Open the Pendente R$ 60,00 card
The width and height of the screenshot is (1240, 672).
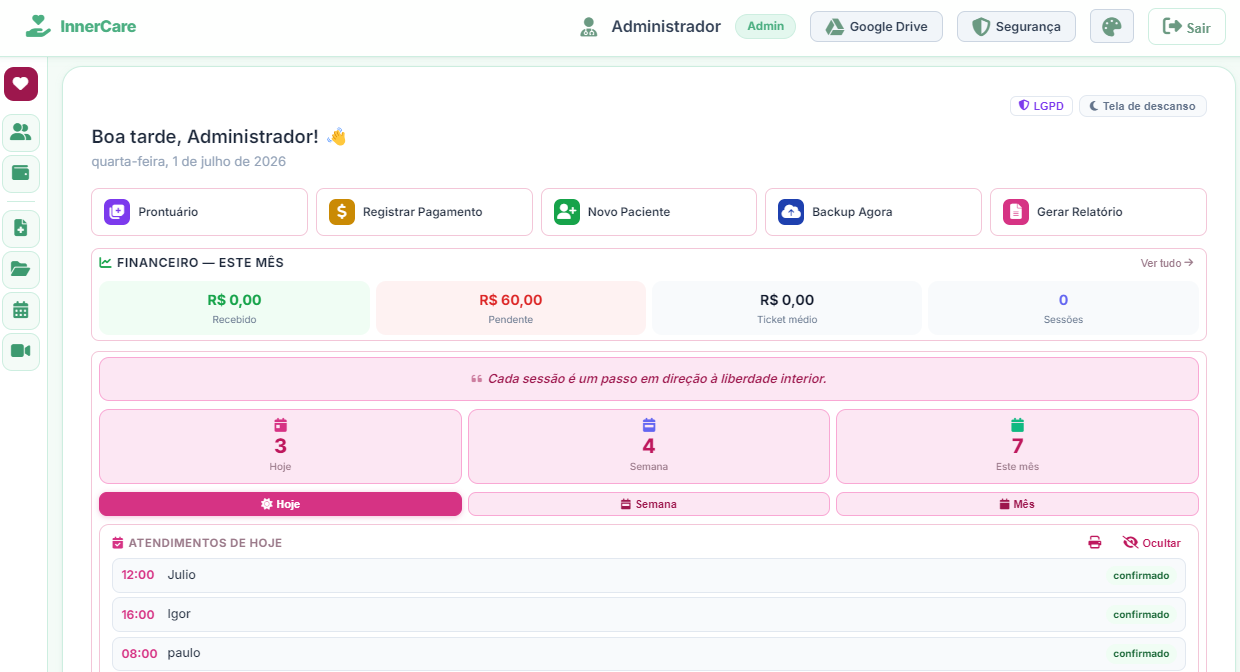pos(511,308)
